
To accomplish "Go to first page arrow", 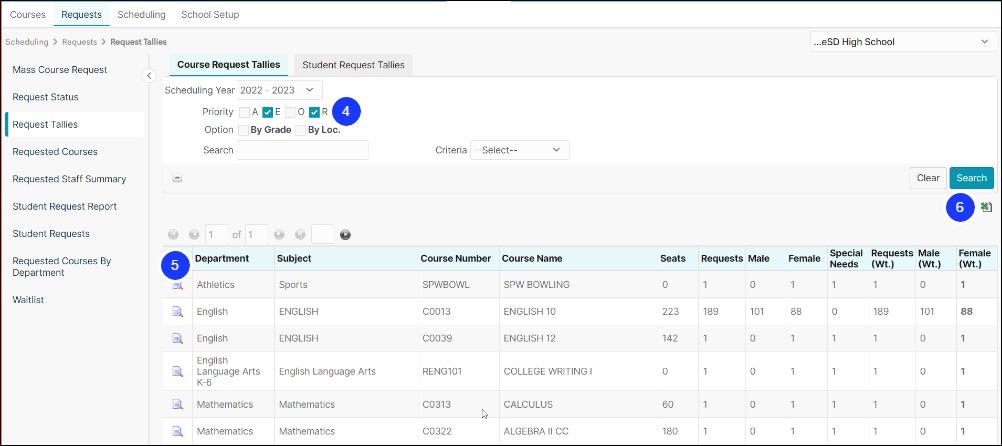I will click(x=173, y=235).
